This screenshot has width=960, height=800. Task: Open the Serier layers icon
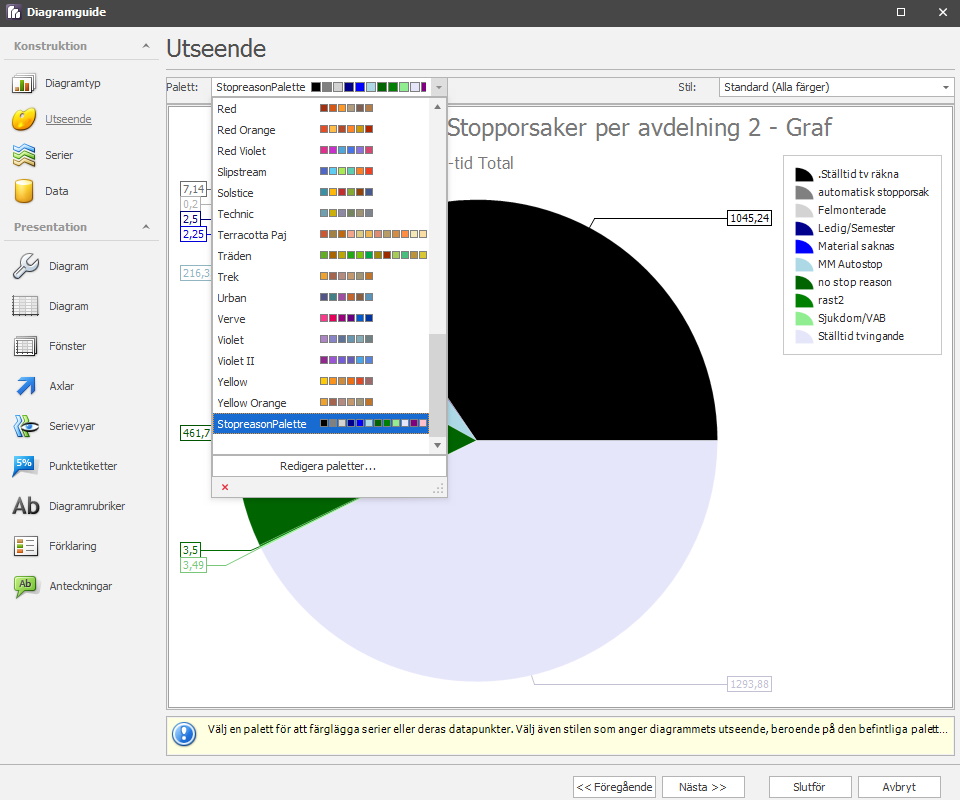tap(23, 155)
